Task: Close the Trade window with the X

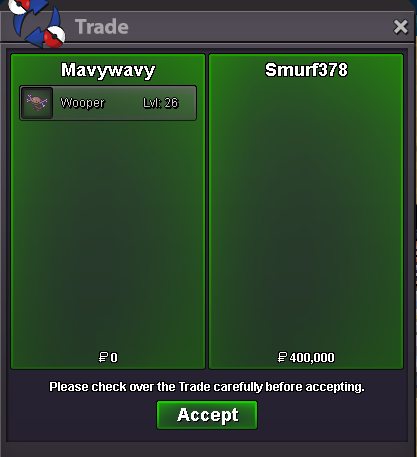Action: tap(400, 27)
